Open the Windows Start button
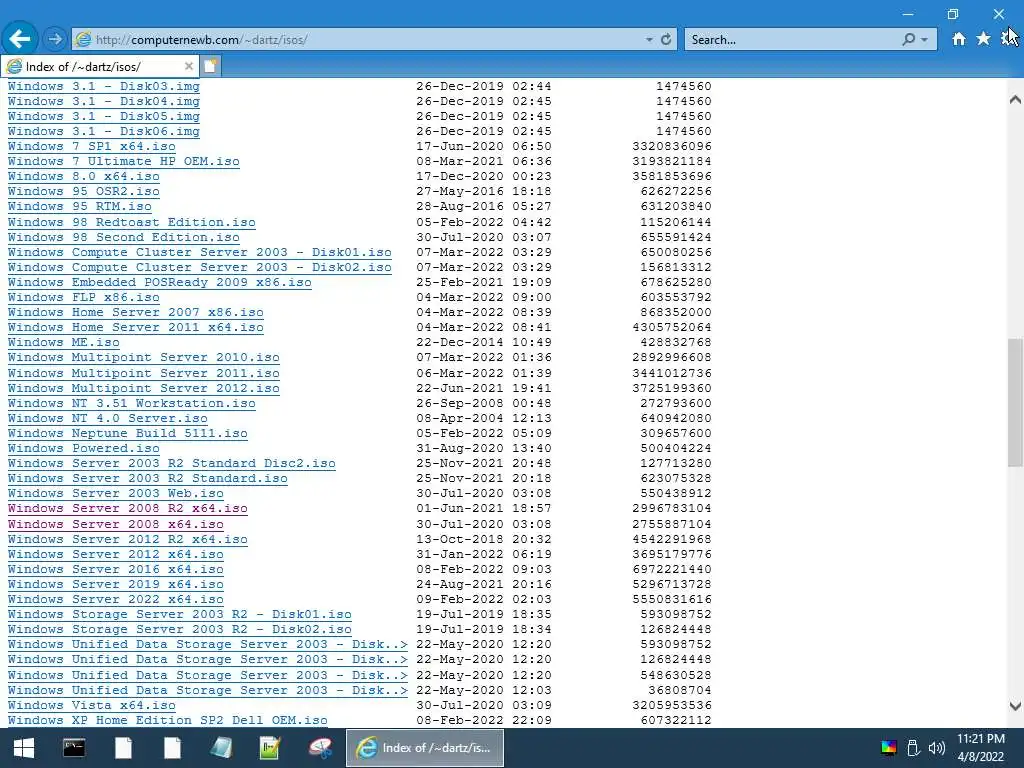The width and height of the screenshot is (1024, 768). (24, 748)
